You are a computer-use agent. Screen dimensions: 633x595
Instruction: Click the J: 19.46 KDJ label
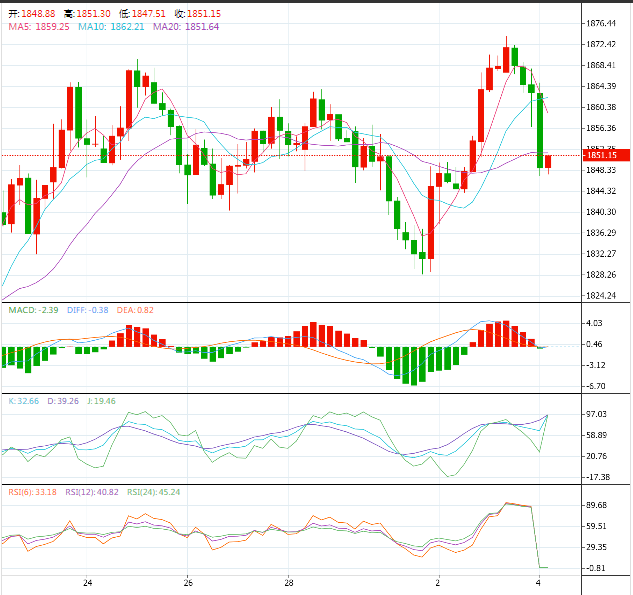pyautogui.click(x=101, y=401)
